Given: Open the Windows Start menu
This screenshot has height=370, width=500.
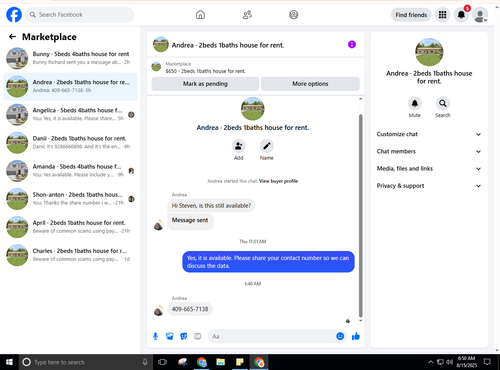Looking at the screenshot, I should pos(9,362).
